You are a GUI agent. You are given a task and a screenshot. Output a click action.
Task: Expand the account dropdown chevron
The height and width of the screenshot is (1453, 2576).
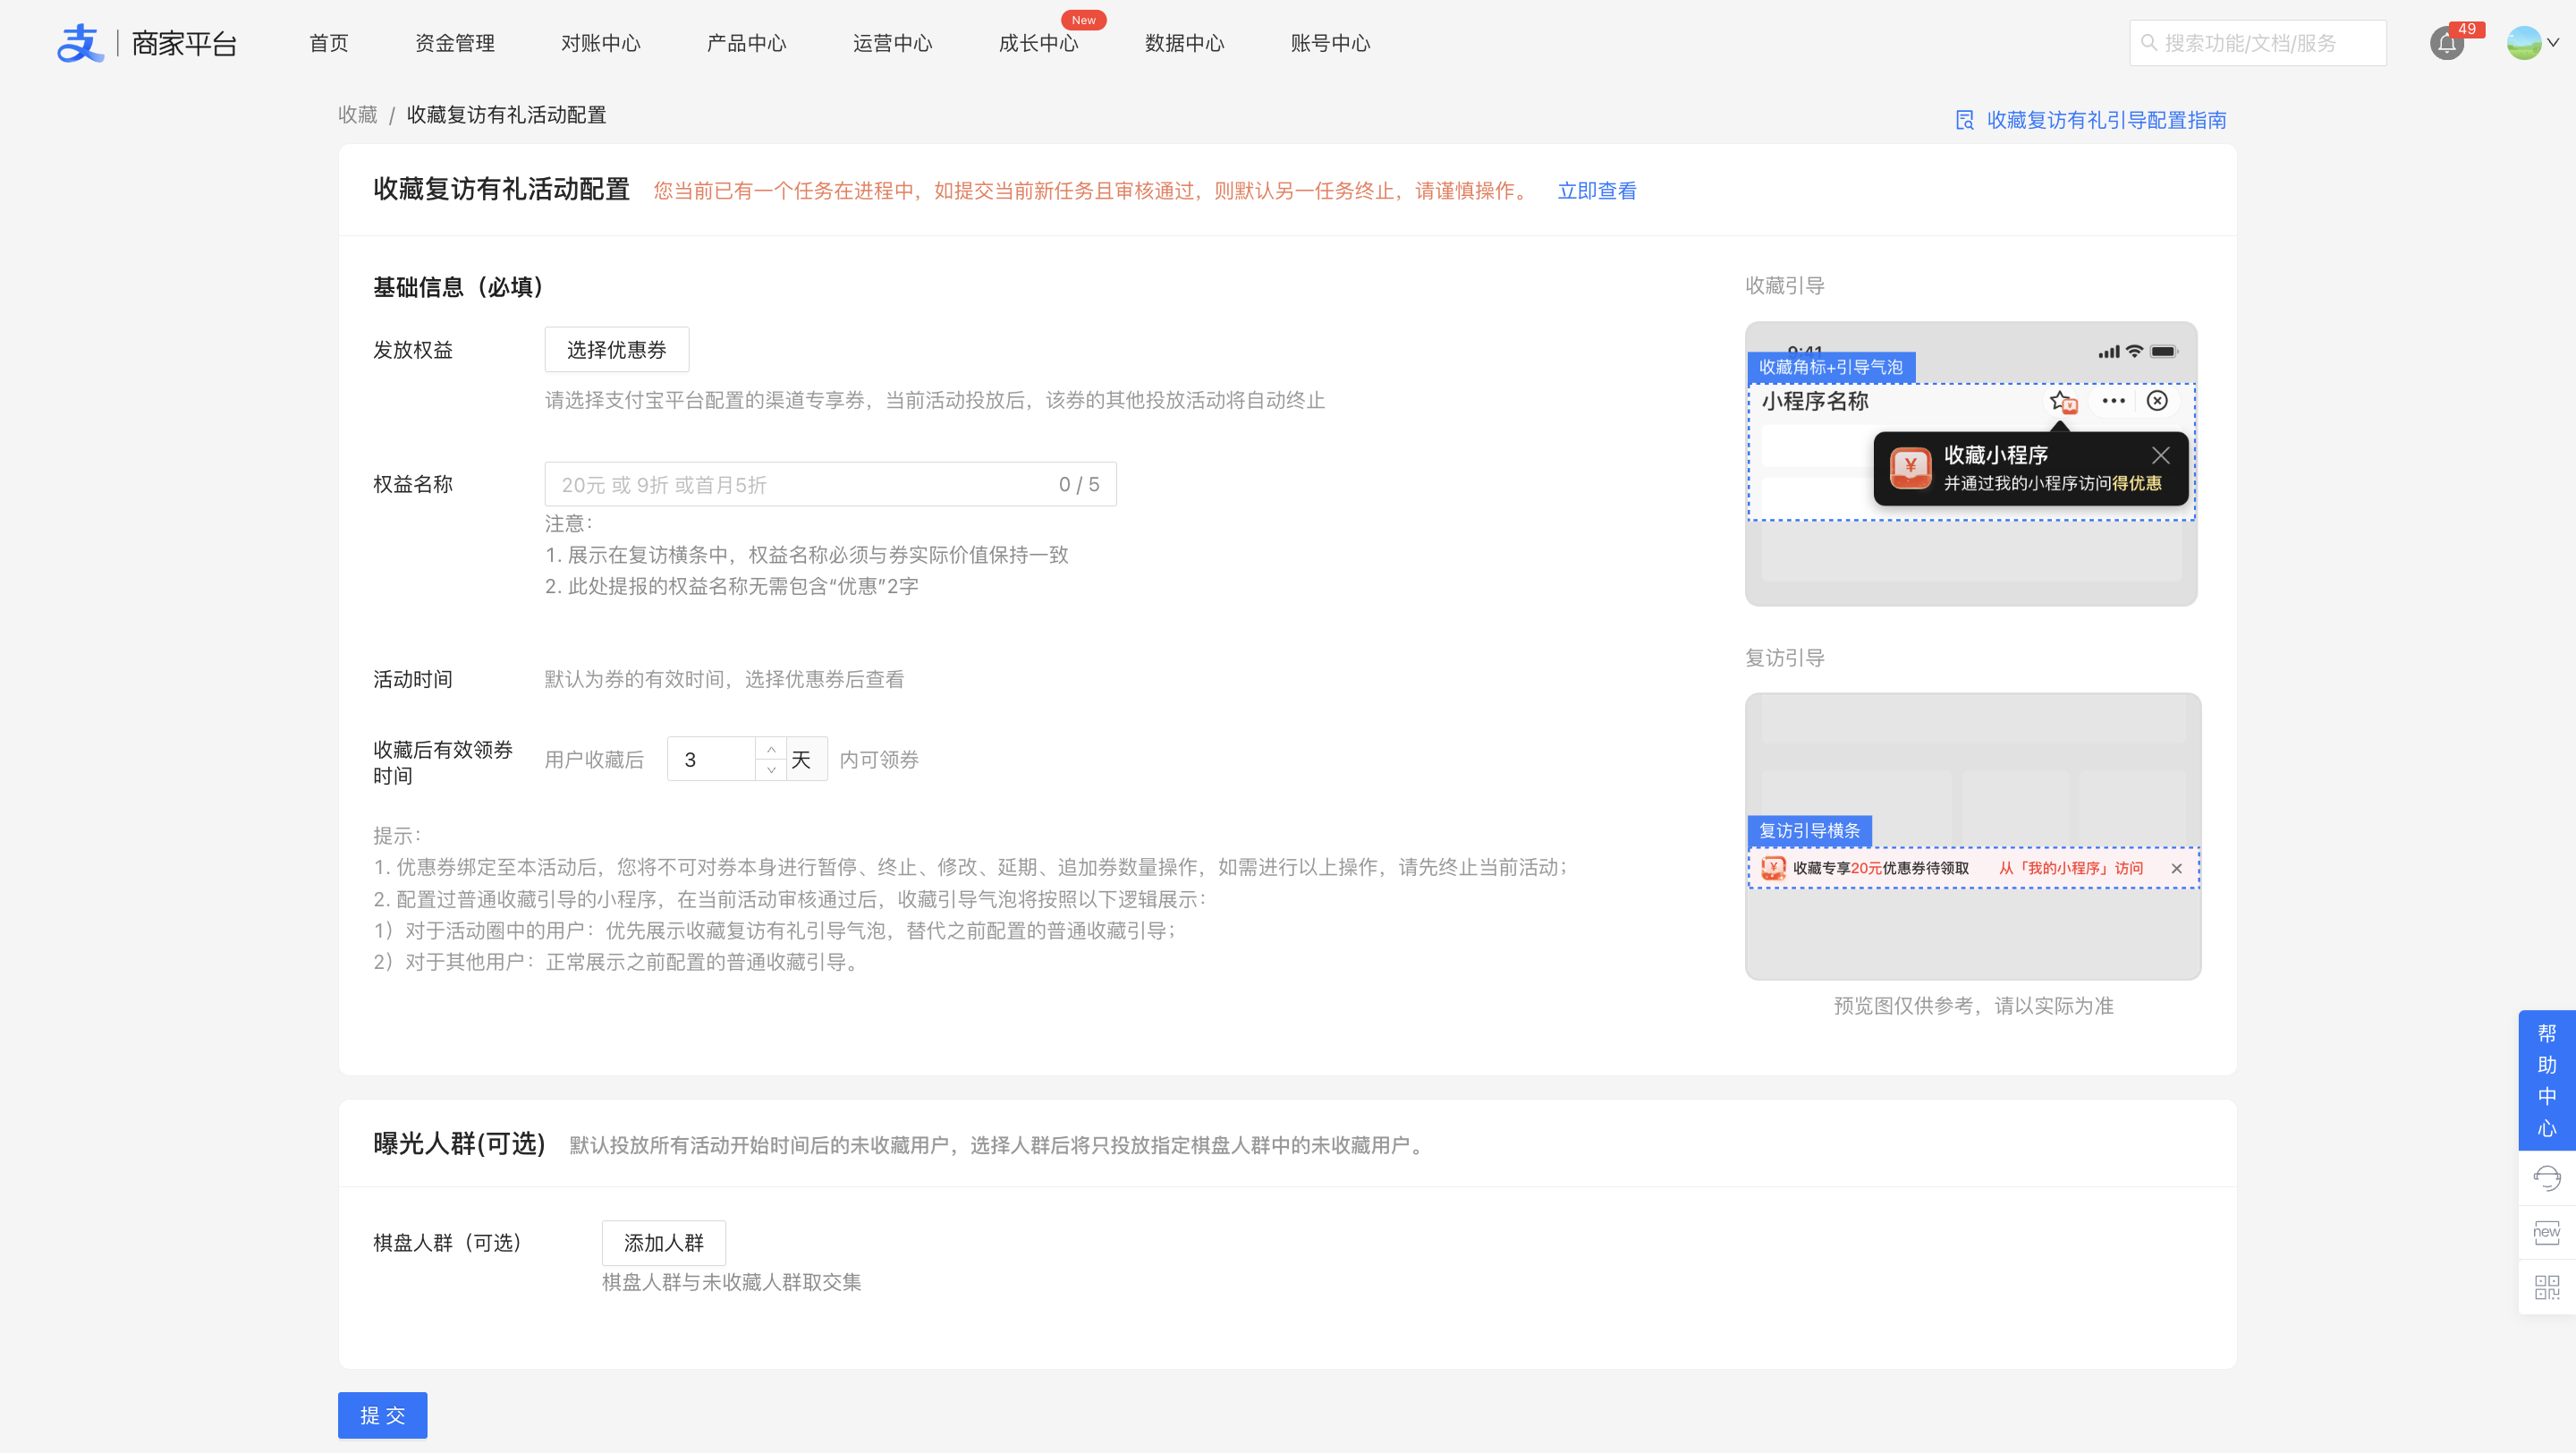click(x=2553, y=43)
